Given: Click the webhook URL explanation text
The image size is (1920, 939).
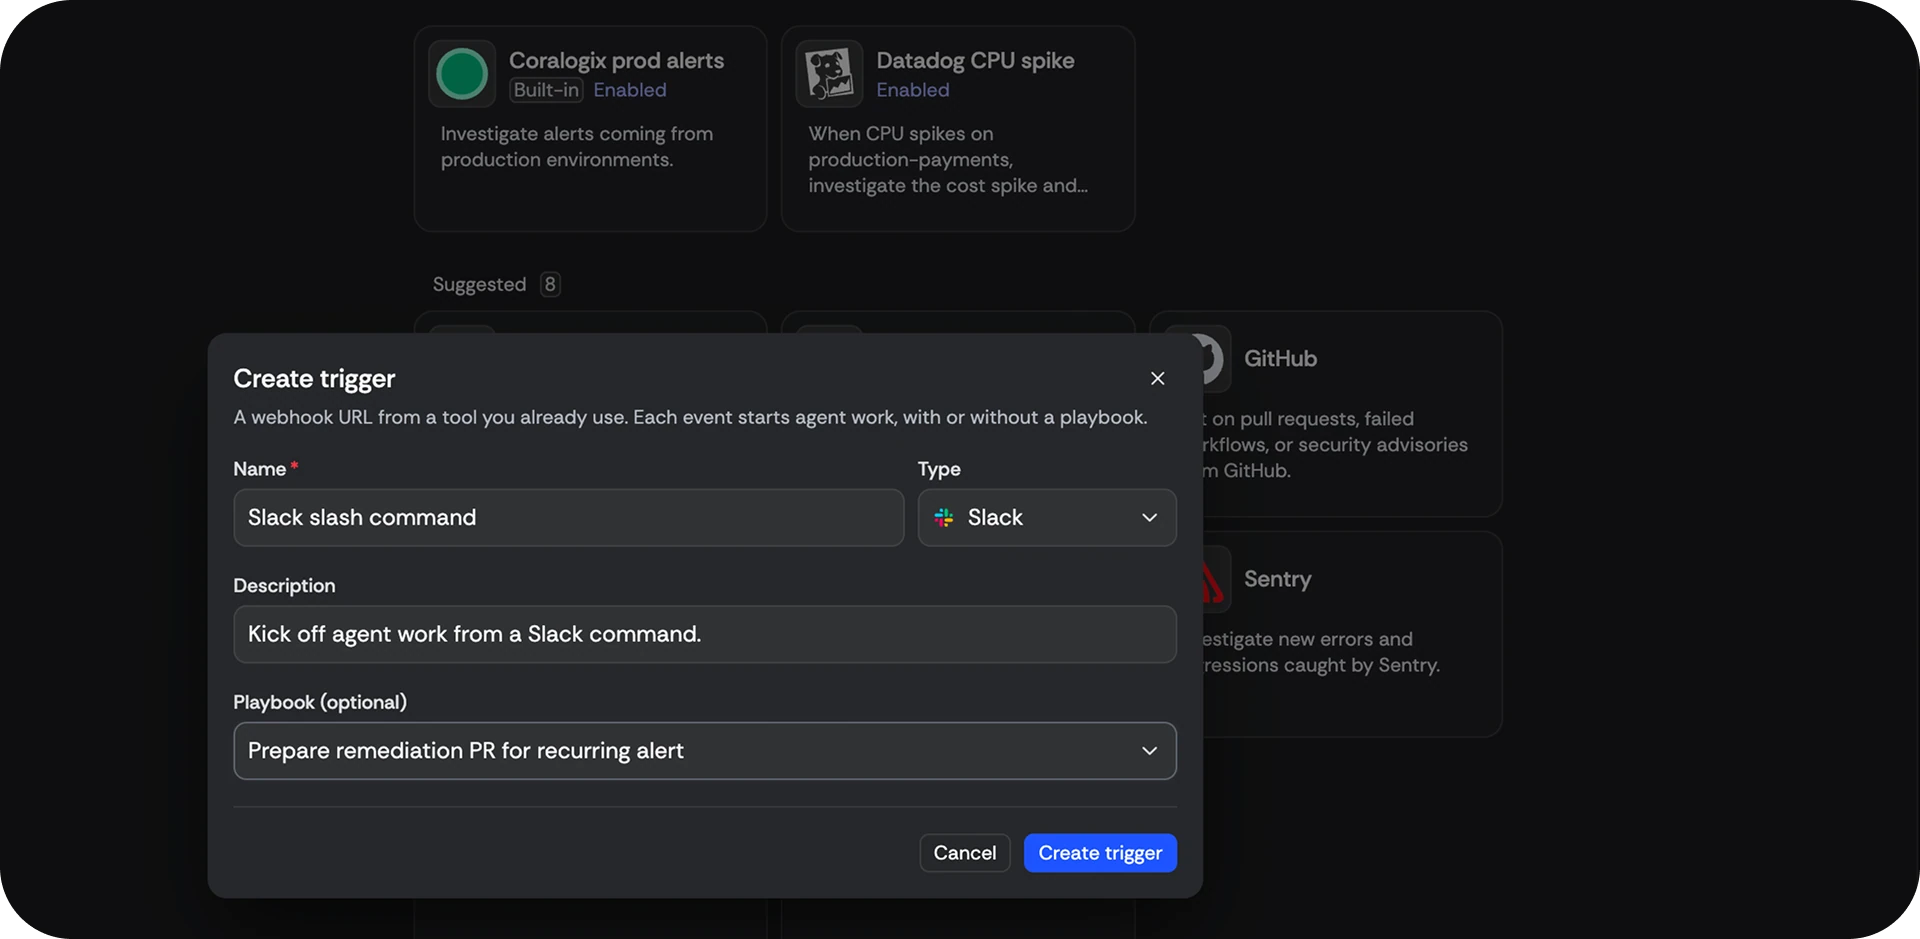Looking at the screenshot, I should (x=690, y=417).
